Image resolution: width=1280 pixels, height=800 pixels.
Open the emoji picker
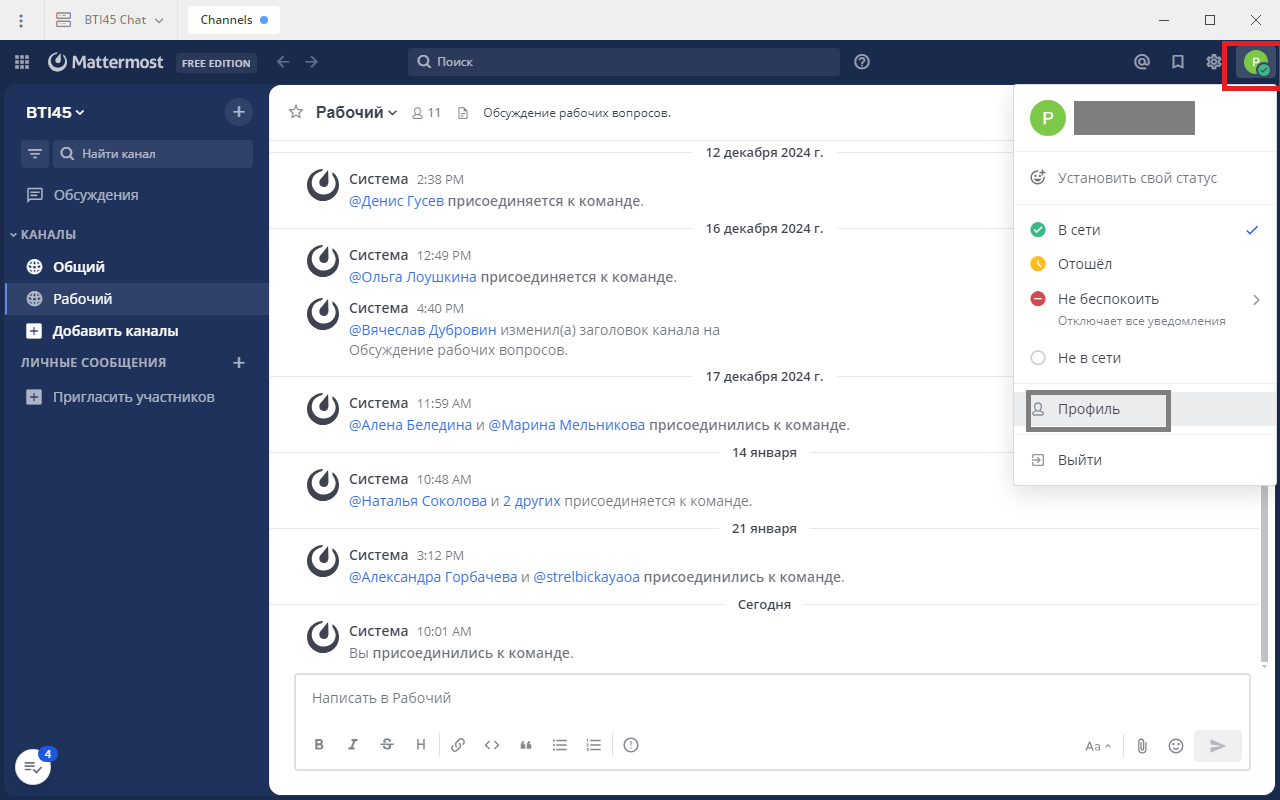click(1176, 746)
